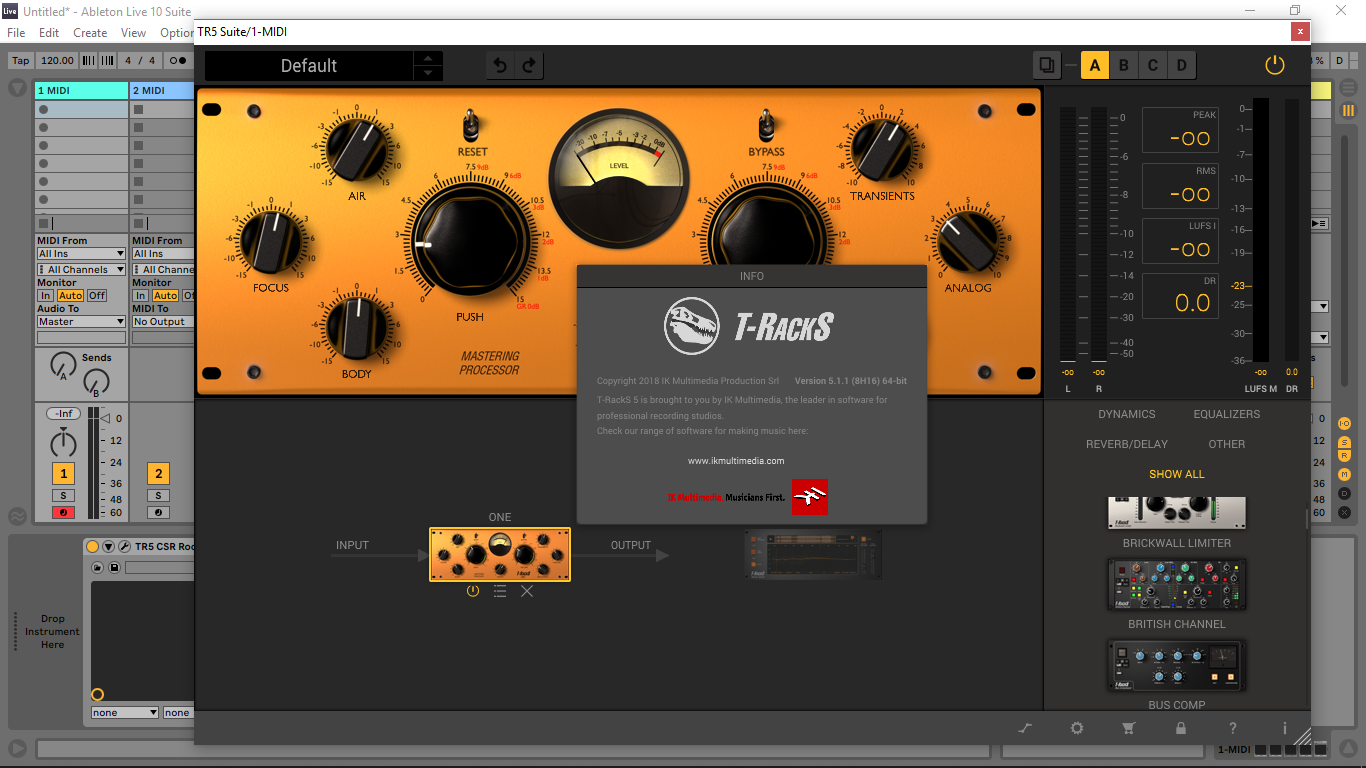
Task: Switch to preset slot A
Action: (1095, 66)
